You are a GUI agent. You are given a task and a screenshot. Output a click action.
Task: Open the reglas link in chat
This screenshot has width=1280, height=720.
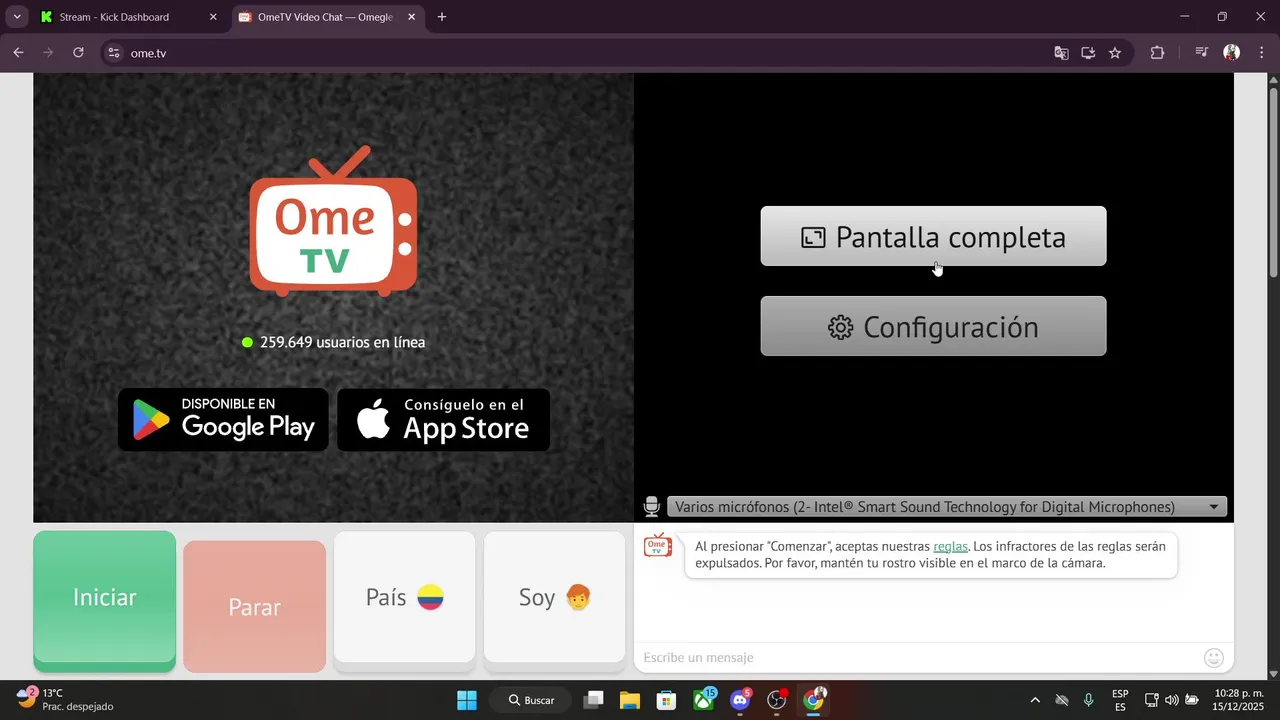point(950,546)
